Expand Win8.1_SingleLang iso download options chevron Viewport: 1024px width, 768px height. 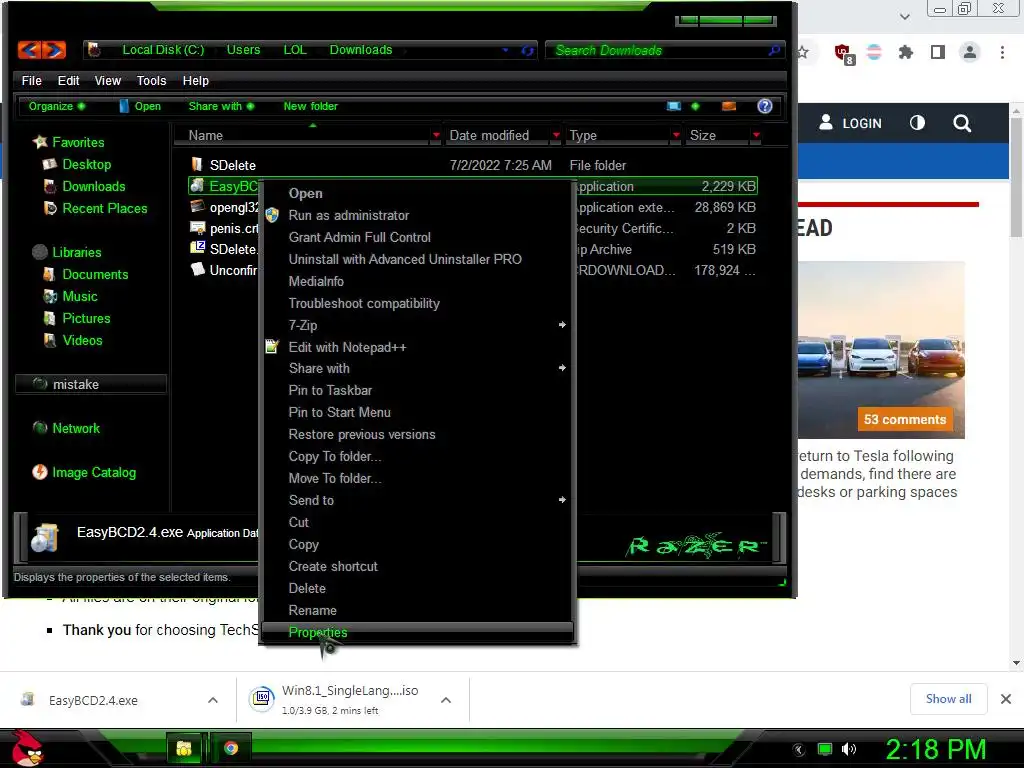(446, 700)
